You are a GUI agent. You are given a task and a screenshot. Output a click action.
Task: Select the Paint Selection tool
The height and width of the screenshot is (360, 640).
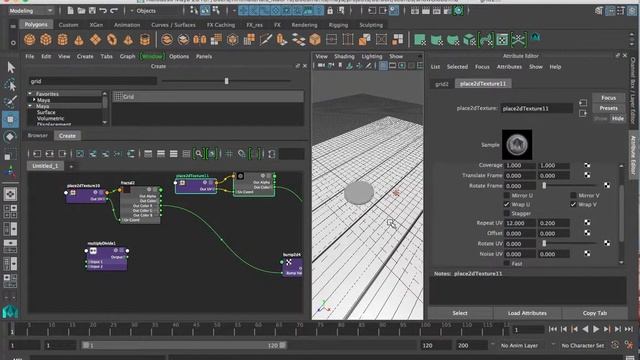click(x=11, y=102)
